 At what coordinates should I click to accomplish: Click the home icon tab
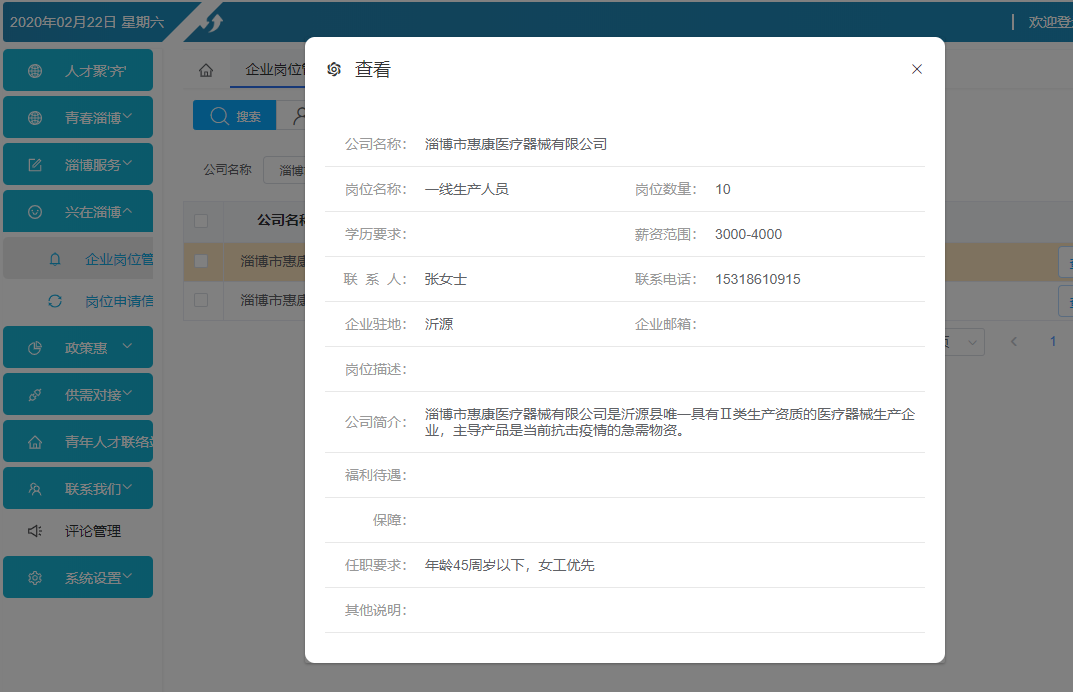(x=206, y=70)
